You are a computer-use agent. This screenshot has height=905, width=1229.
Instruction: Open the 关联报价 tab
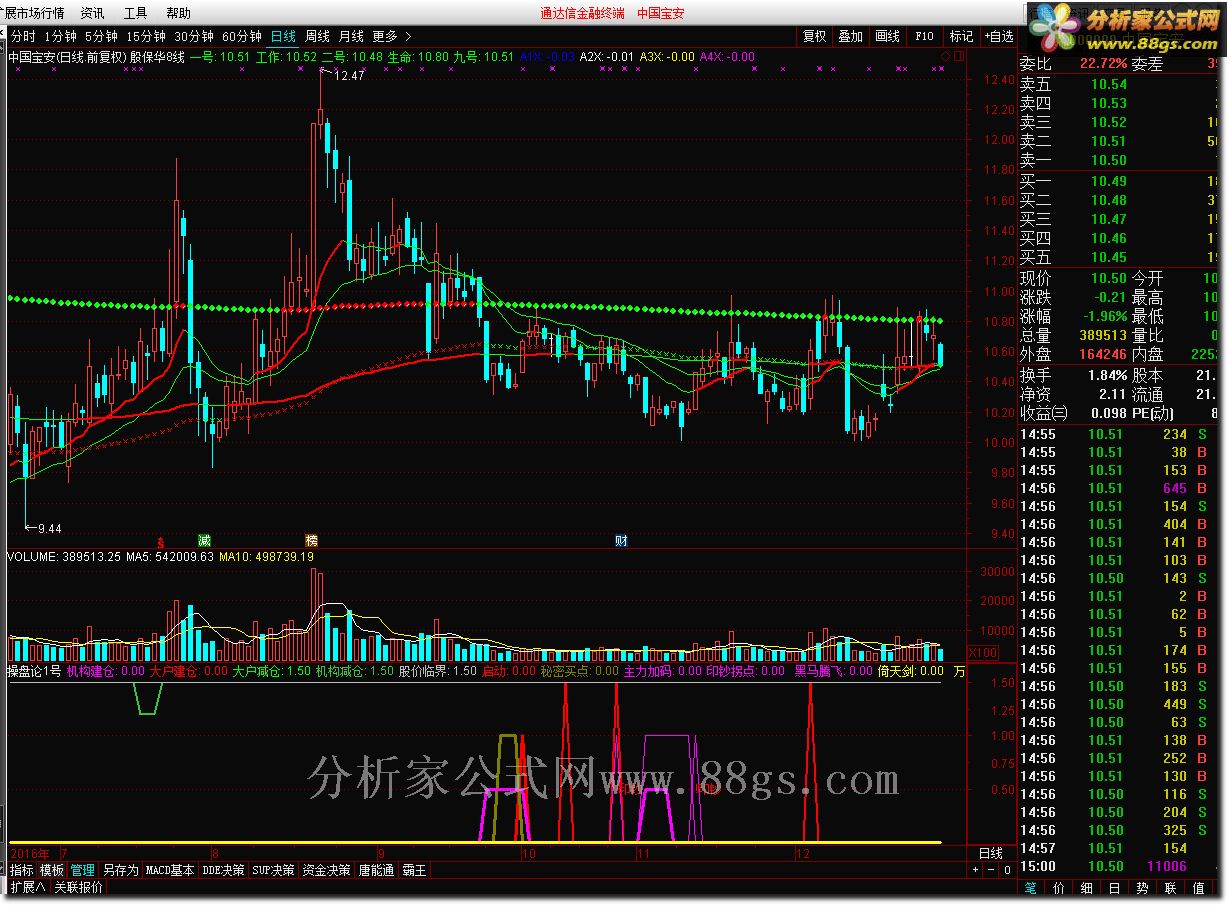tap(78, 887)
